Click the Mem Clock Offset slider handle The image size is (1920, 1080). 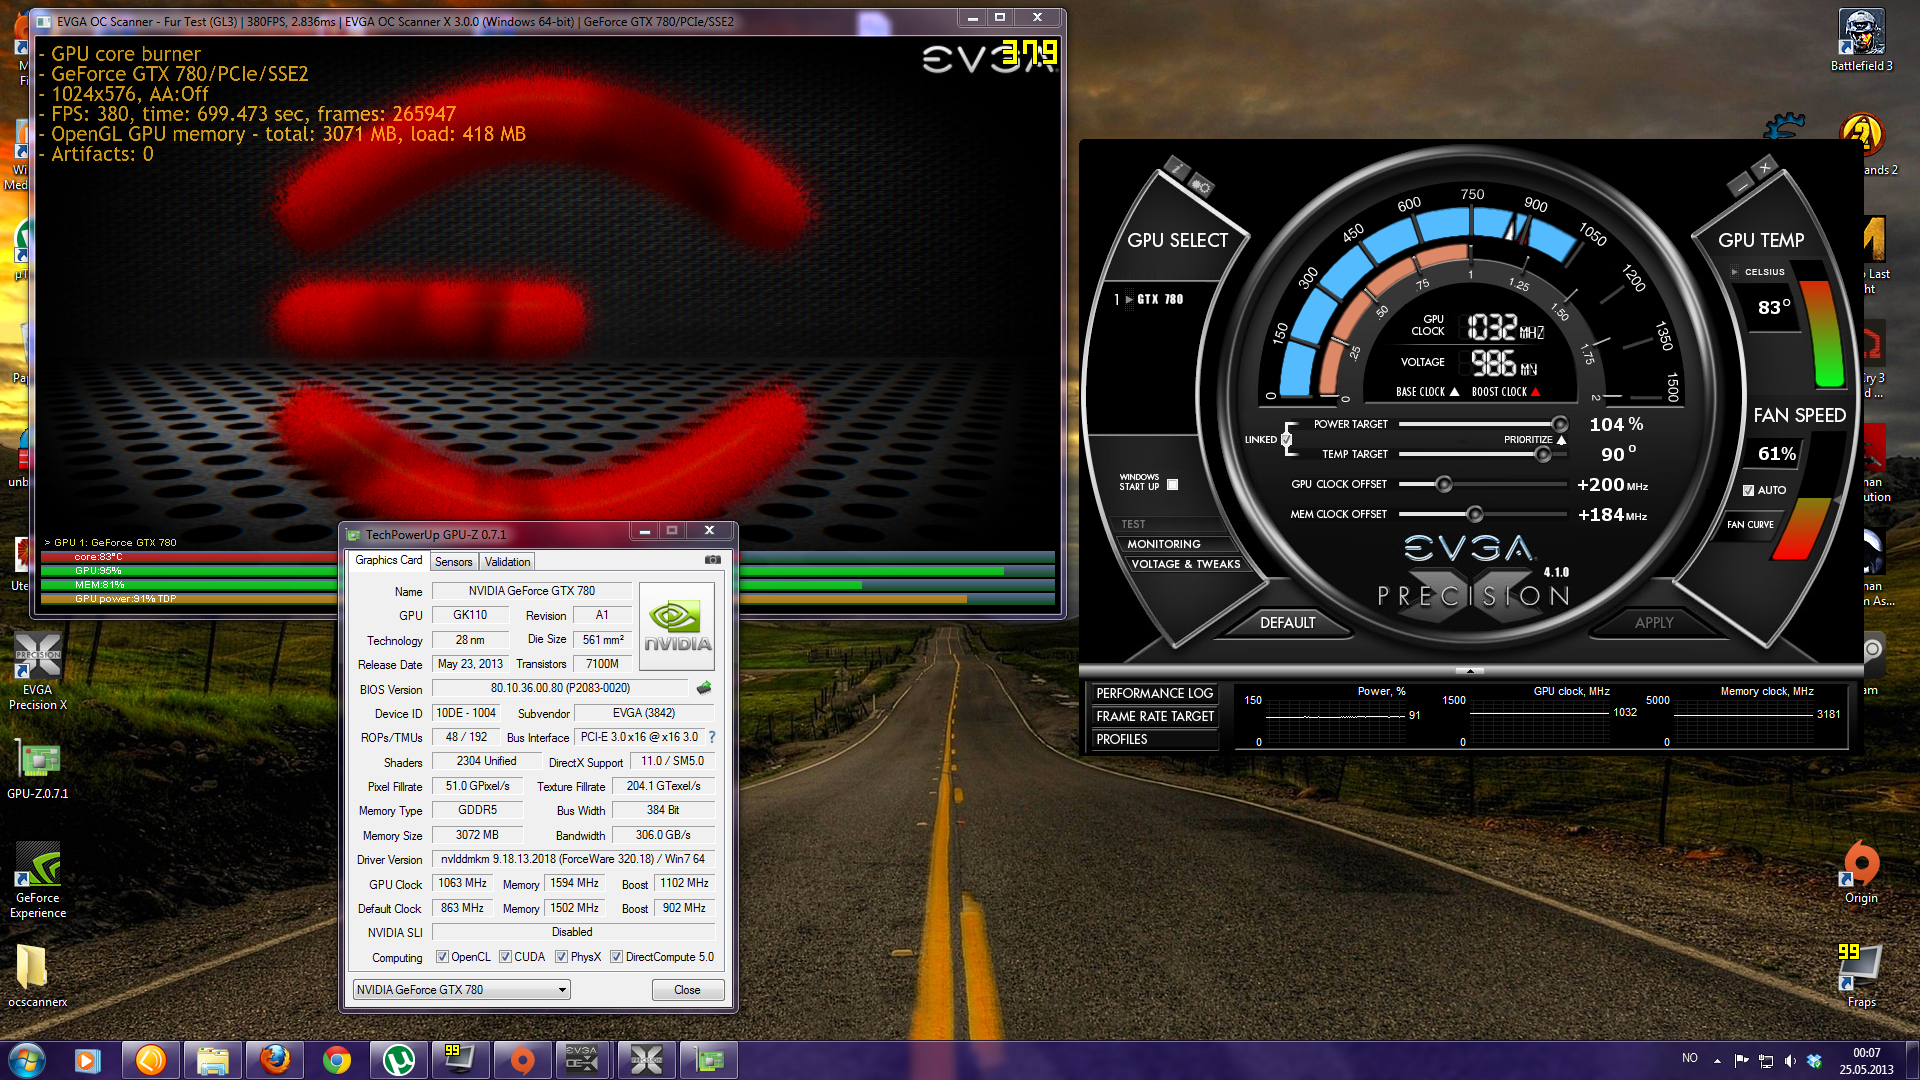1474,514
